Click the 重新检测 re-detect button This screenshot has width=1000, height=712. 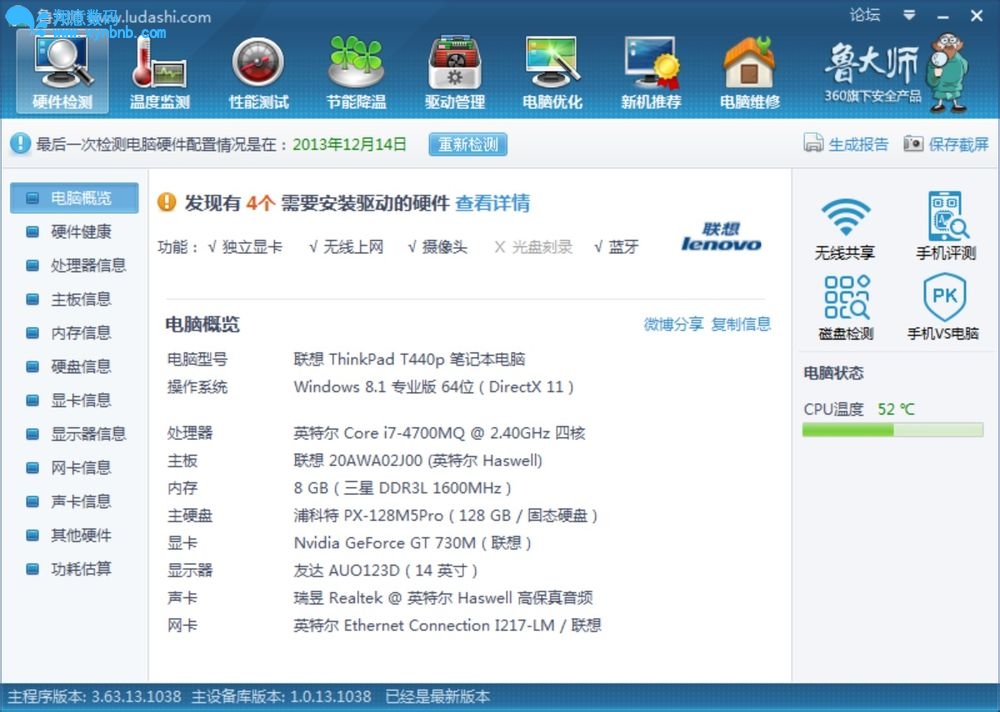click(468, 144)
